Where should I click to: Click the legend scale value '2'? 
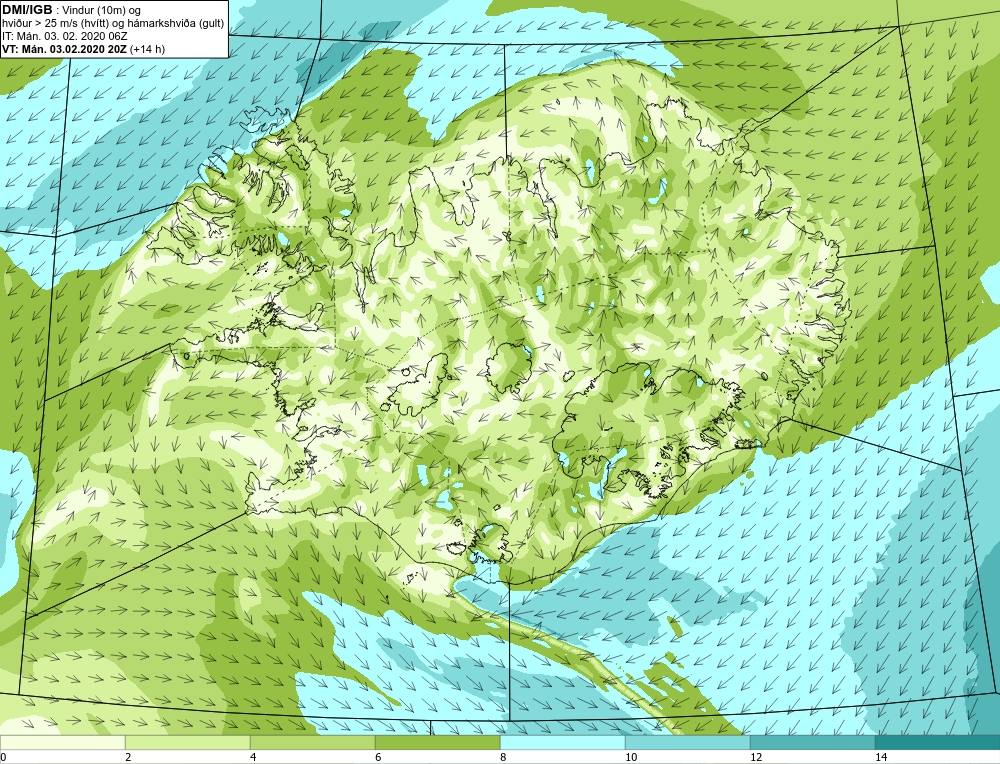128,757
